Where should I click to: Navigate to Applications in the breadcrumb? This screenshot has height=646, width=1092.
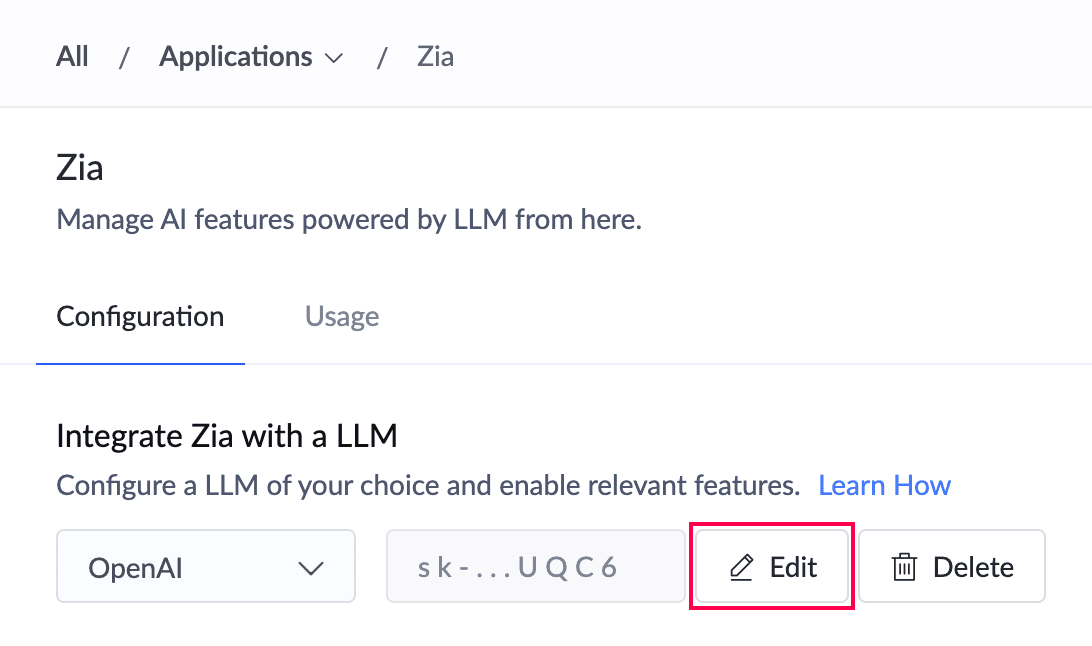click(236, 57)
